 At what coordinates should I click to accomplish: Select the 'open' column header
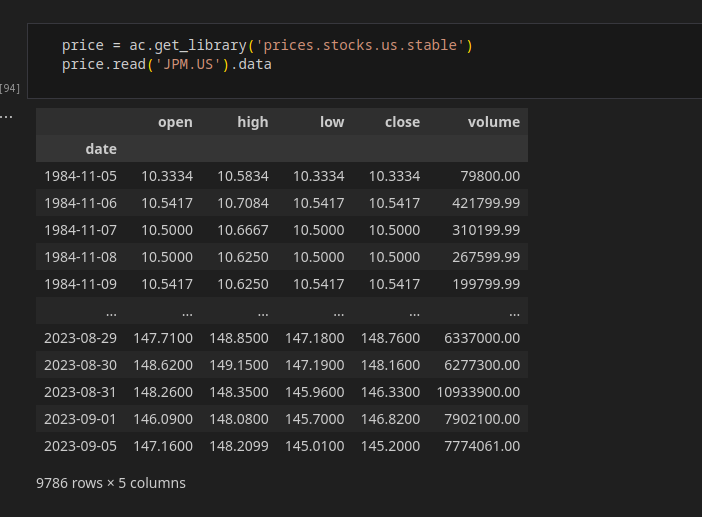tap(175, 122)
